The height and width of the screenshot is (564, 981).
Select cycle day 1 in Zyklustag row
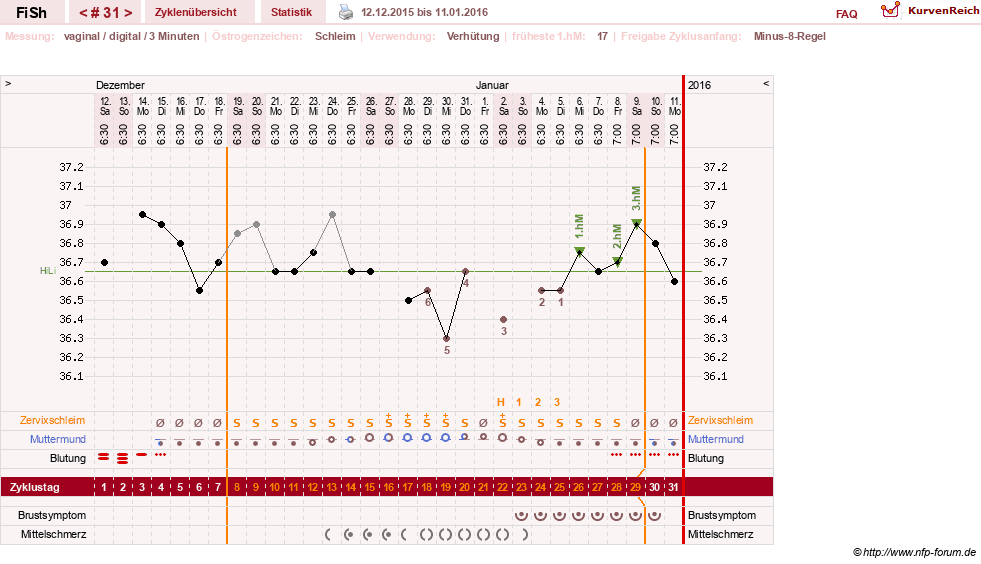click(104, 487)
